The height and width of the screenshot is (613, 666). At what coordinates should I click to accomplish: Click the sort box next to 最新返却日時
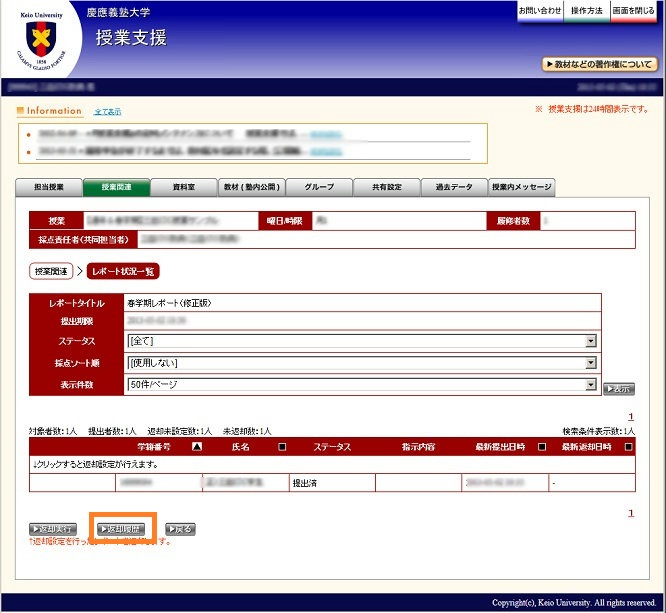pos(628,447)
